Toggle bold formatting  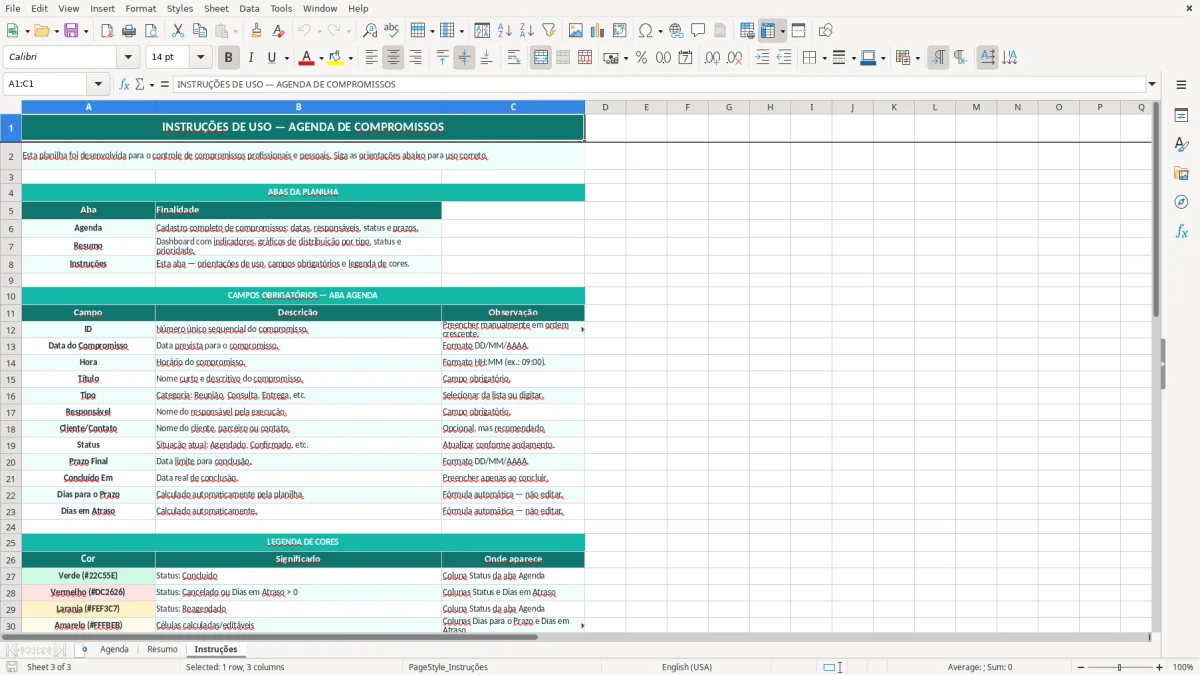pos(228,58)
